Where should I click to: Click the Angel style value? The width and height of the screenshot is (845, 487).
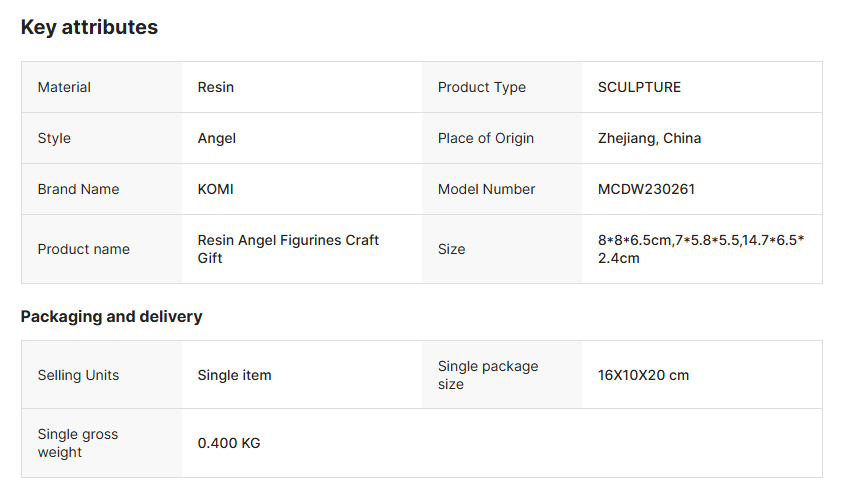(217, 138)
